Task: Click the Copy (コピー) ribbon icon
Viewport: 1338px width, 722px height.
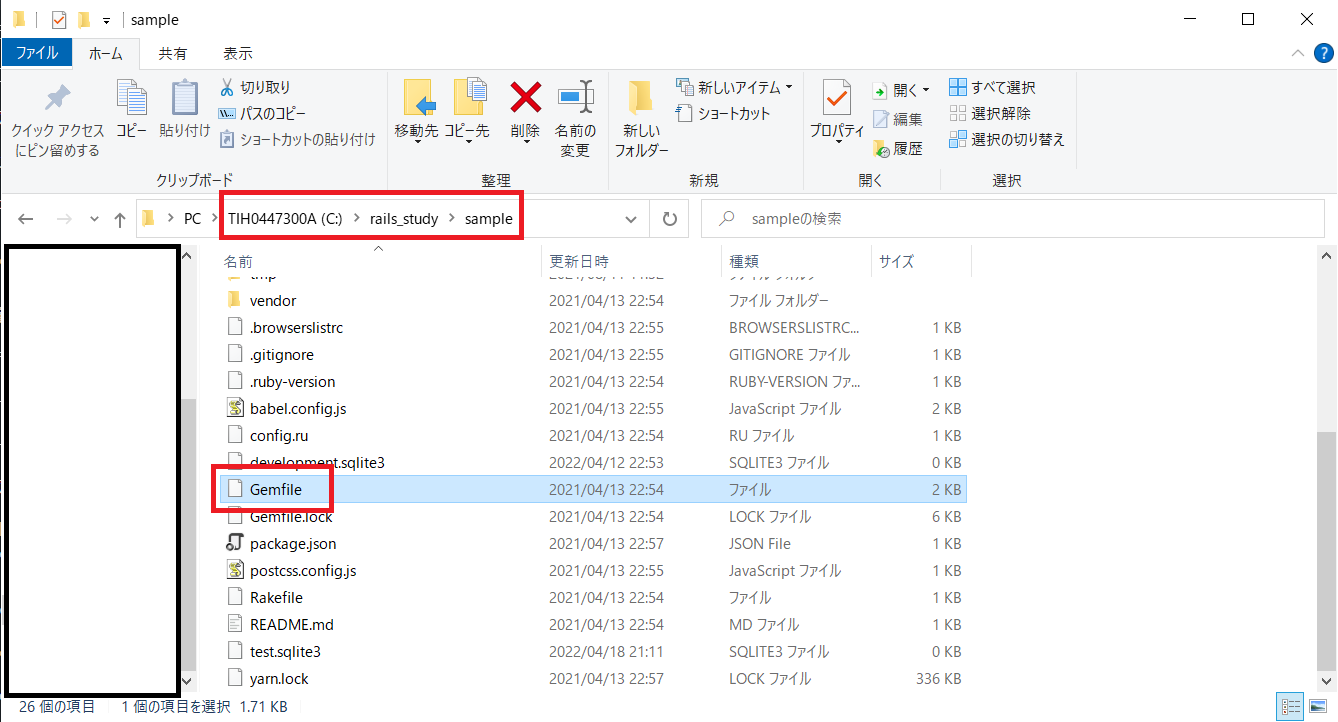Action: [x=132, y=99]
